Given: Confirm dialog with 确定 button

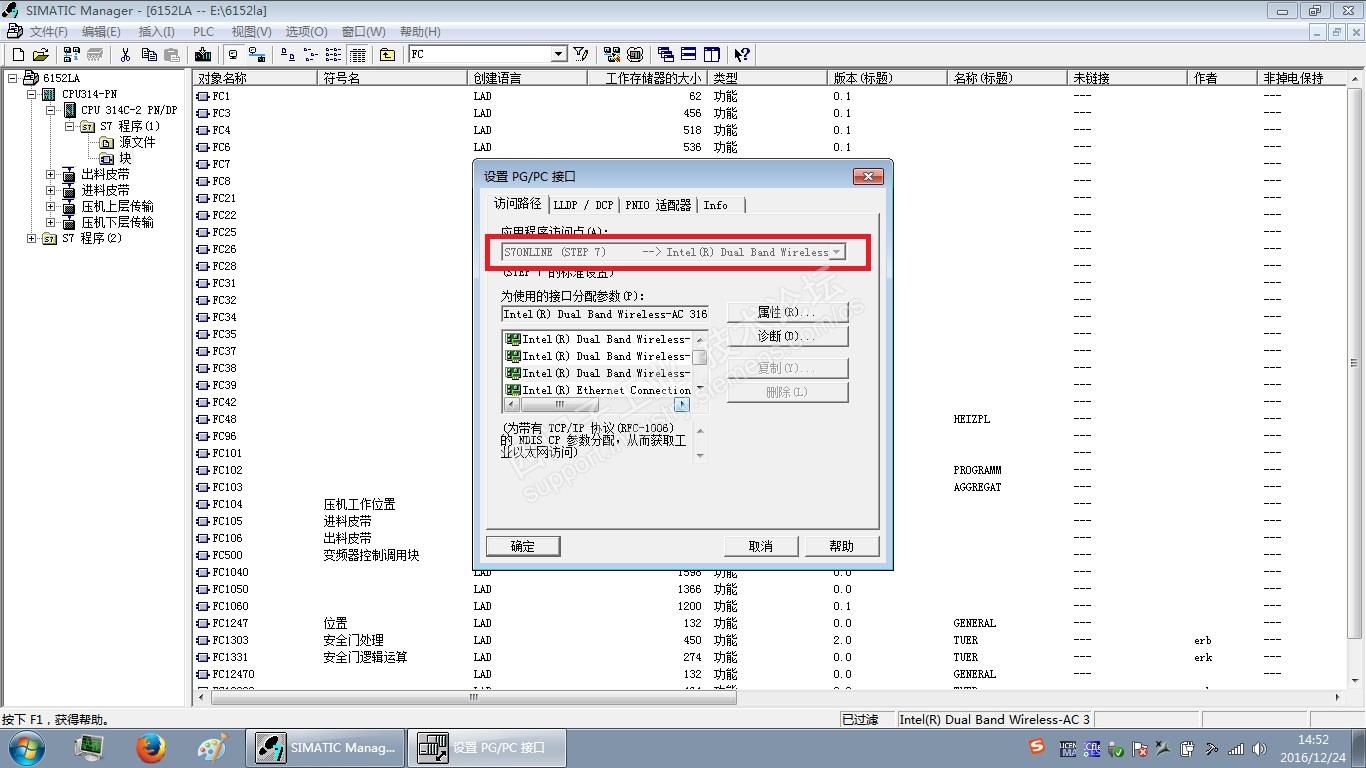Looking at the screenshot, I should point(522,546).
